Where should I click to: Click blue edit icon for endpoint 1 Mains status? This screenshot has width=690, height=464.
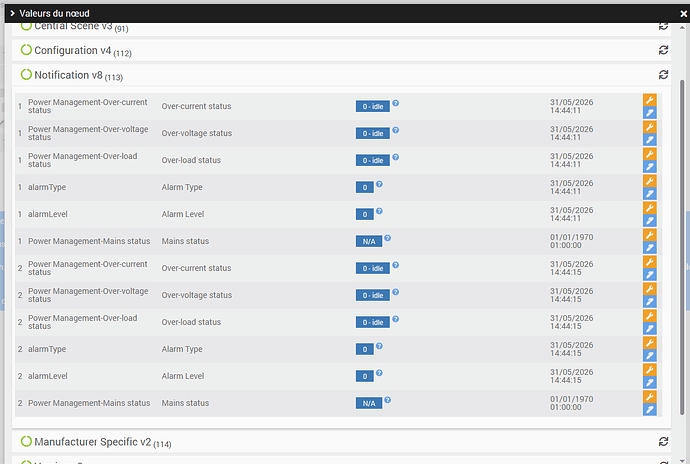coord(650,247)
